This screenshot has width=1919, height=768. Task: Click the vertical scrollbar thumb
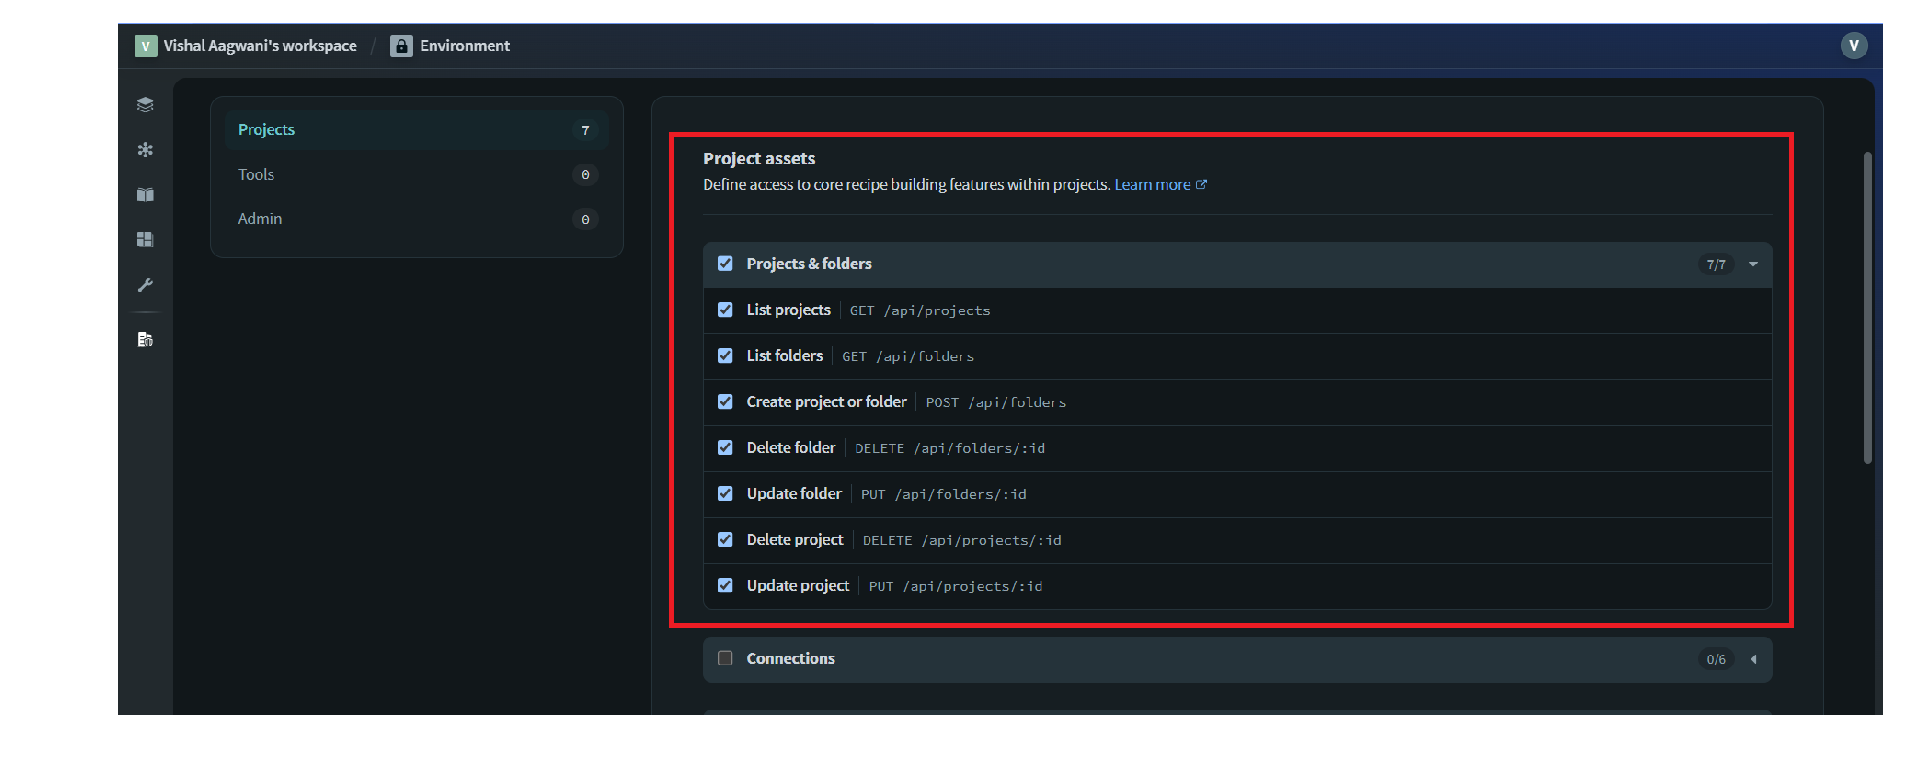pos(1867,308)
